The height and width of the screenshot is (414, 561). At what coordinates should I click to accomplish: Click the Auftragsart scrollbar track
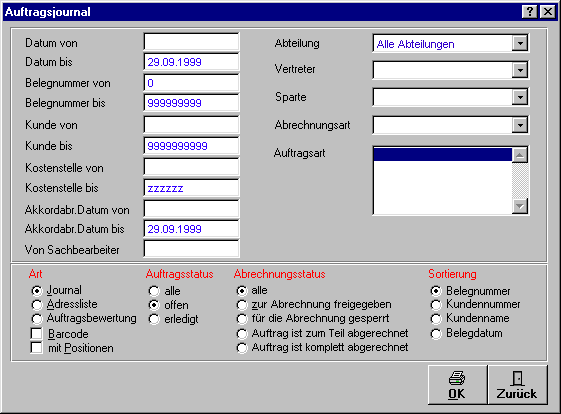click(520, 181)
